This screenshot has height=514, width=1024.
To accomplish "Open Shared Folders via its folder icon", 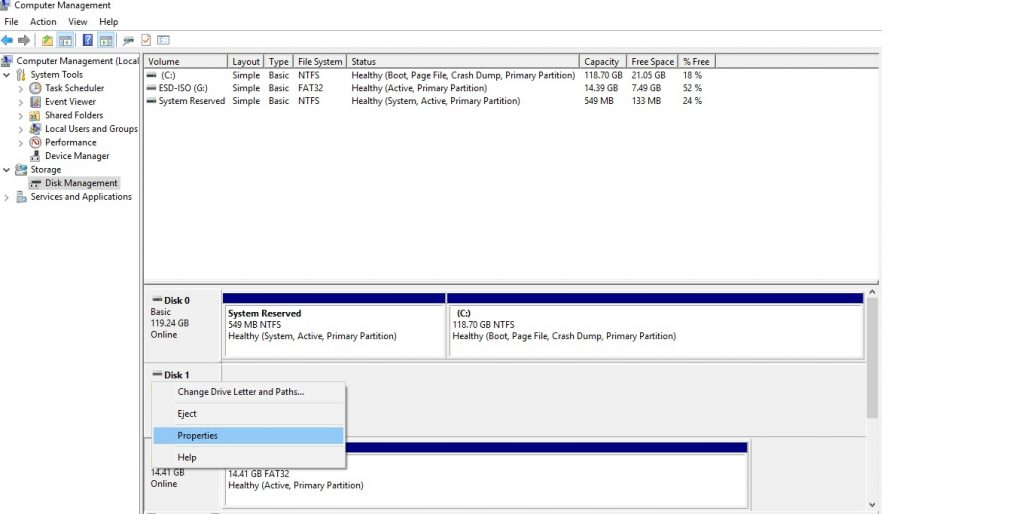I will coord(35,116).
